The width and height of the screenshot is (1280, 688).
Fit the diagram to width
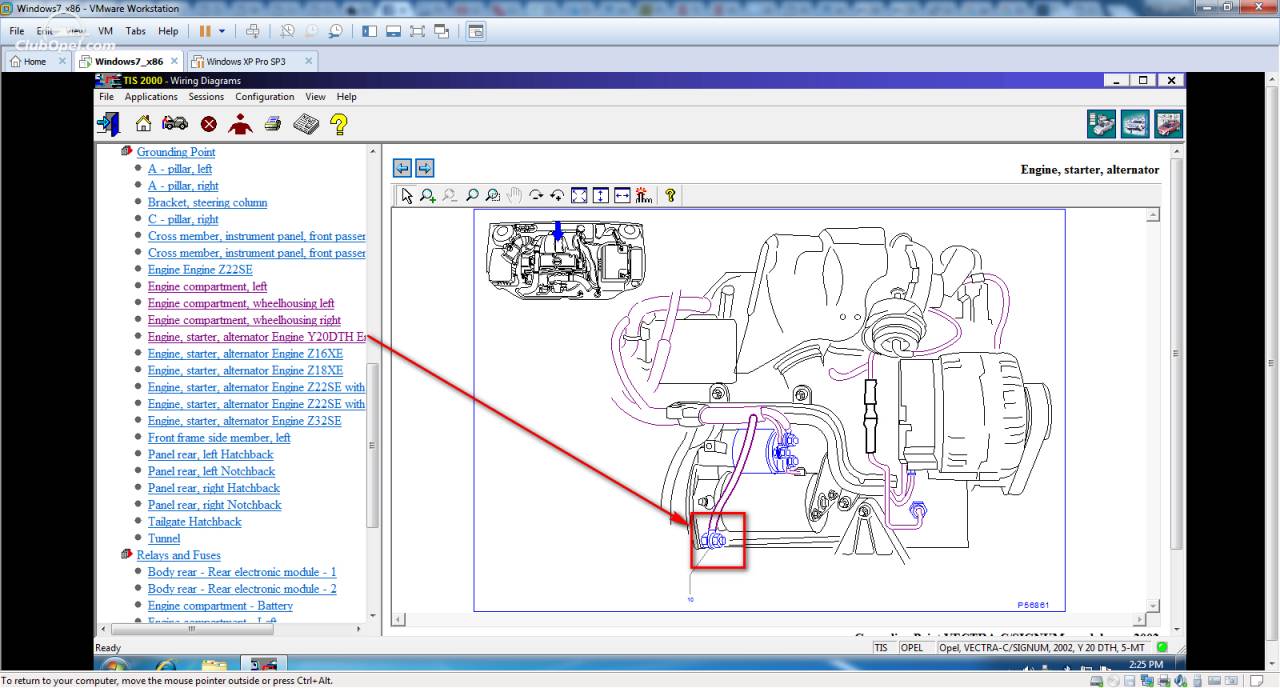pyautogui.click(x=622, y=196)
